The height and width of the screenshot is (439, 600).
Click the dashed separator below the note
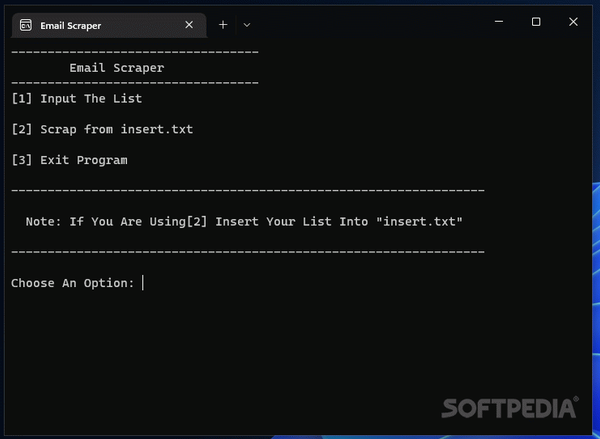tap(247, 252)
